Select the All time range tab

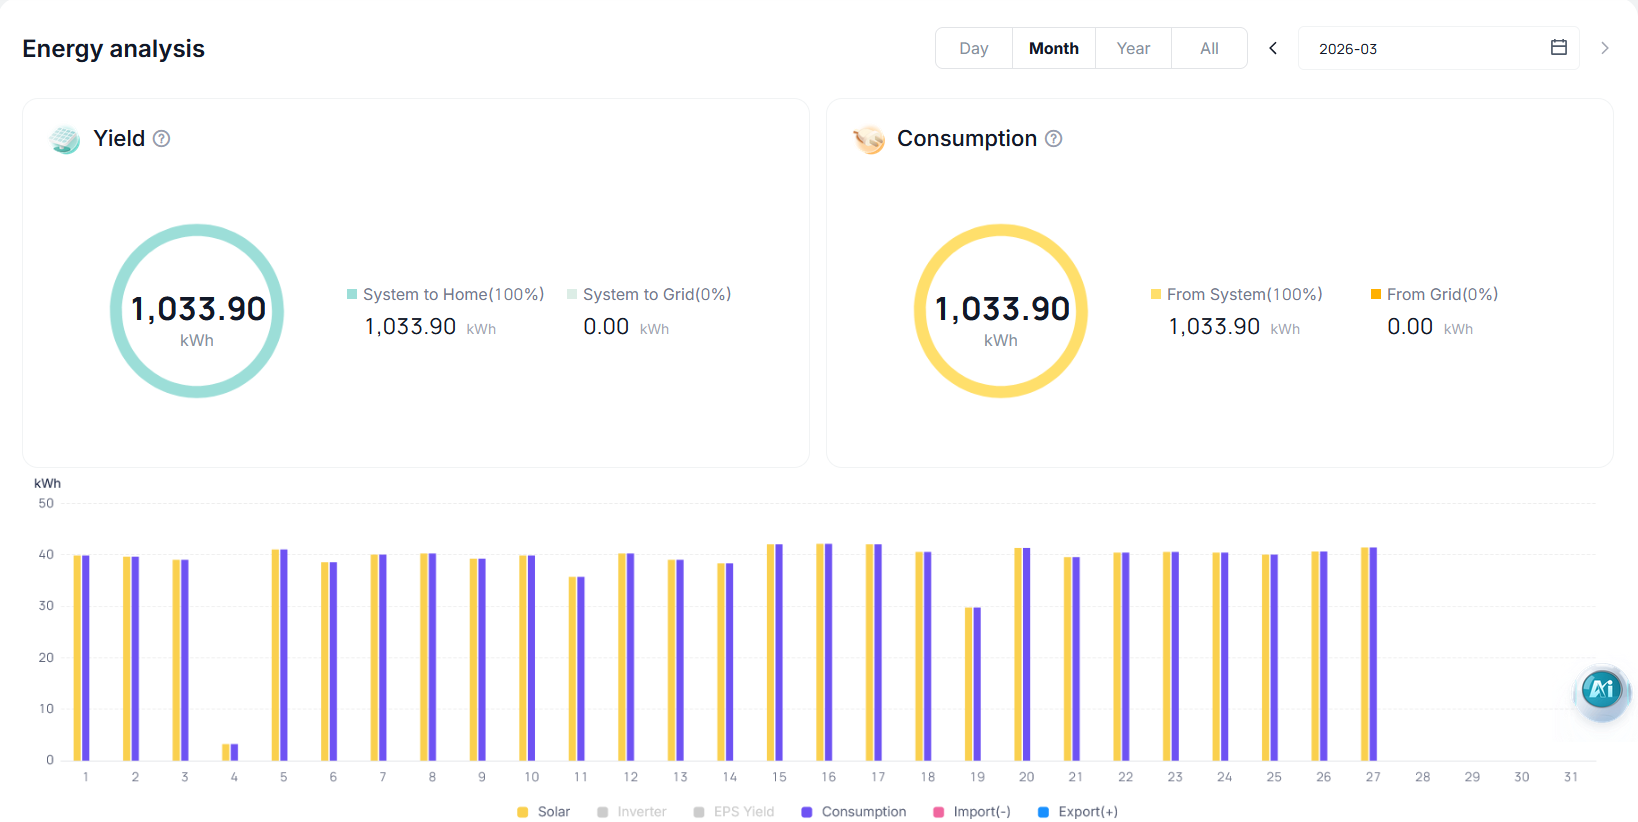point(1209,48)
